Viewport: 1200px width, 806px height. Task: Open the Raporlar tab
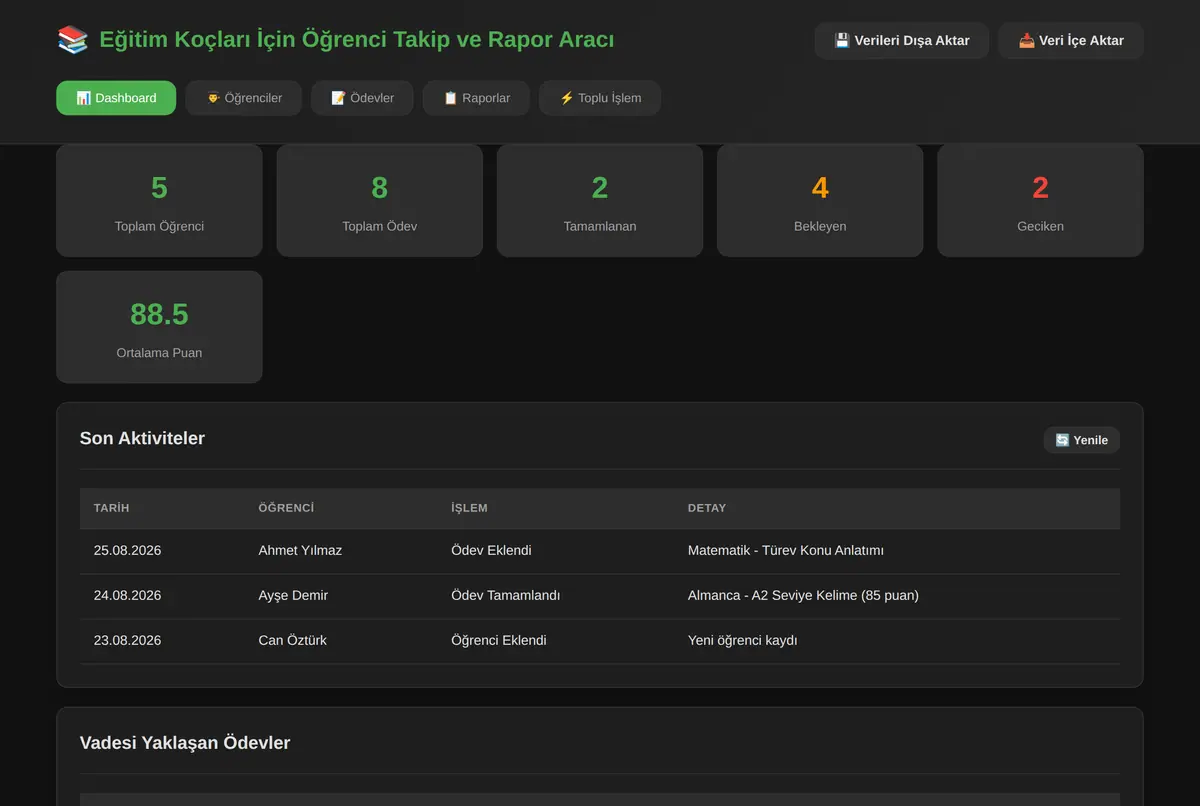pyautogui.click(x=476, y=98)
